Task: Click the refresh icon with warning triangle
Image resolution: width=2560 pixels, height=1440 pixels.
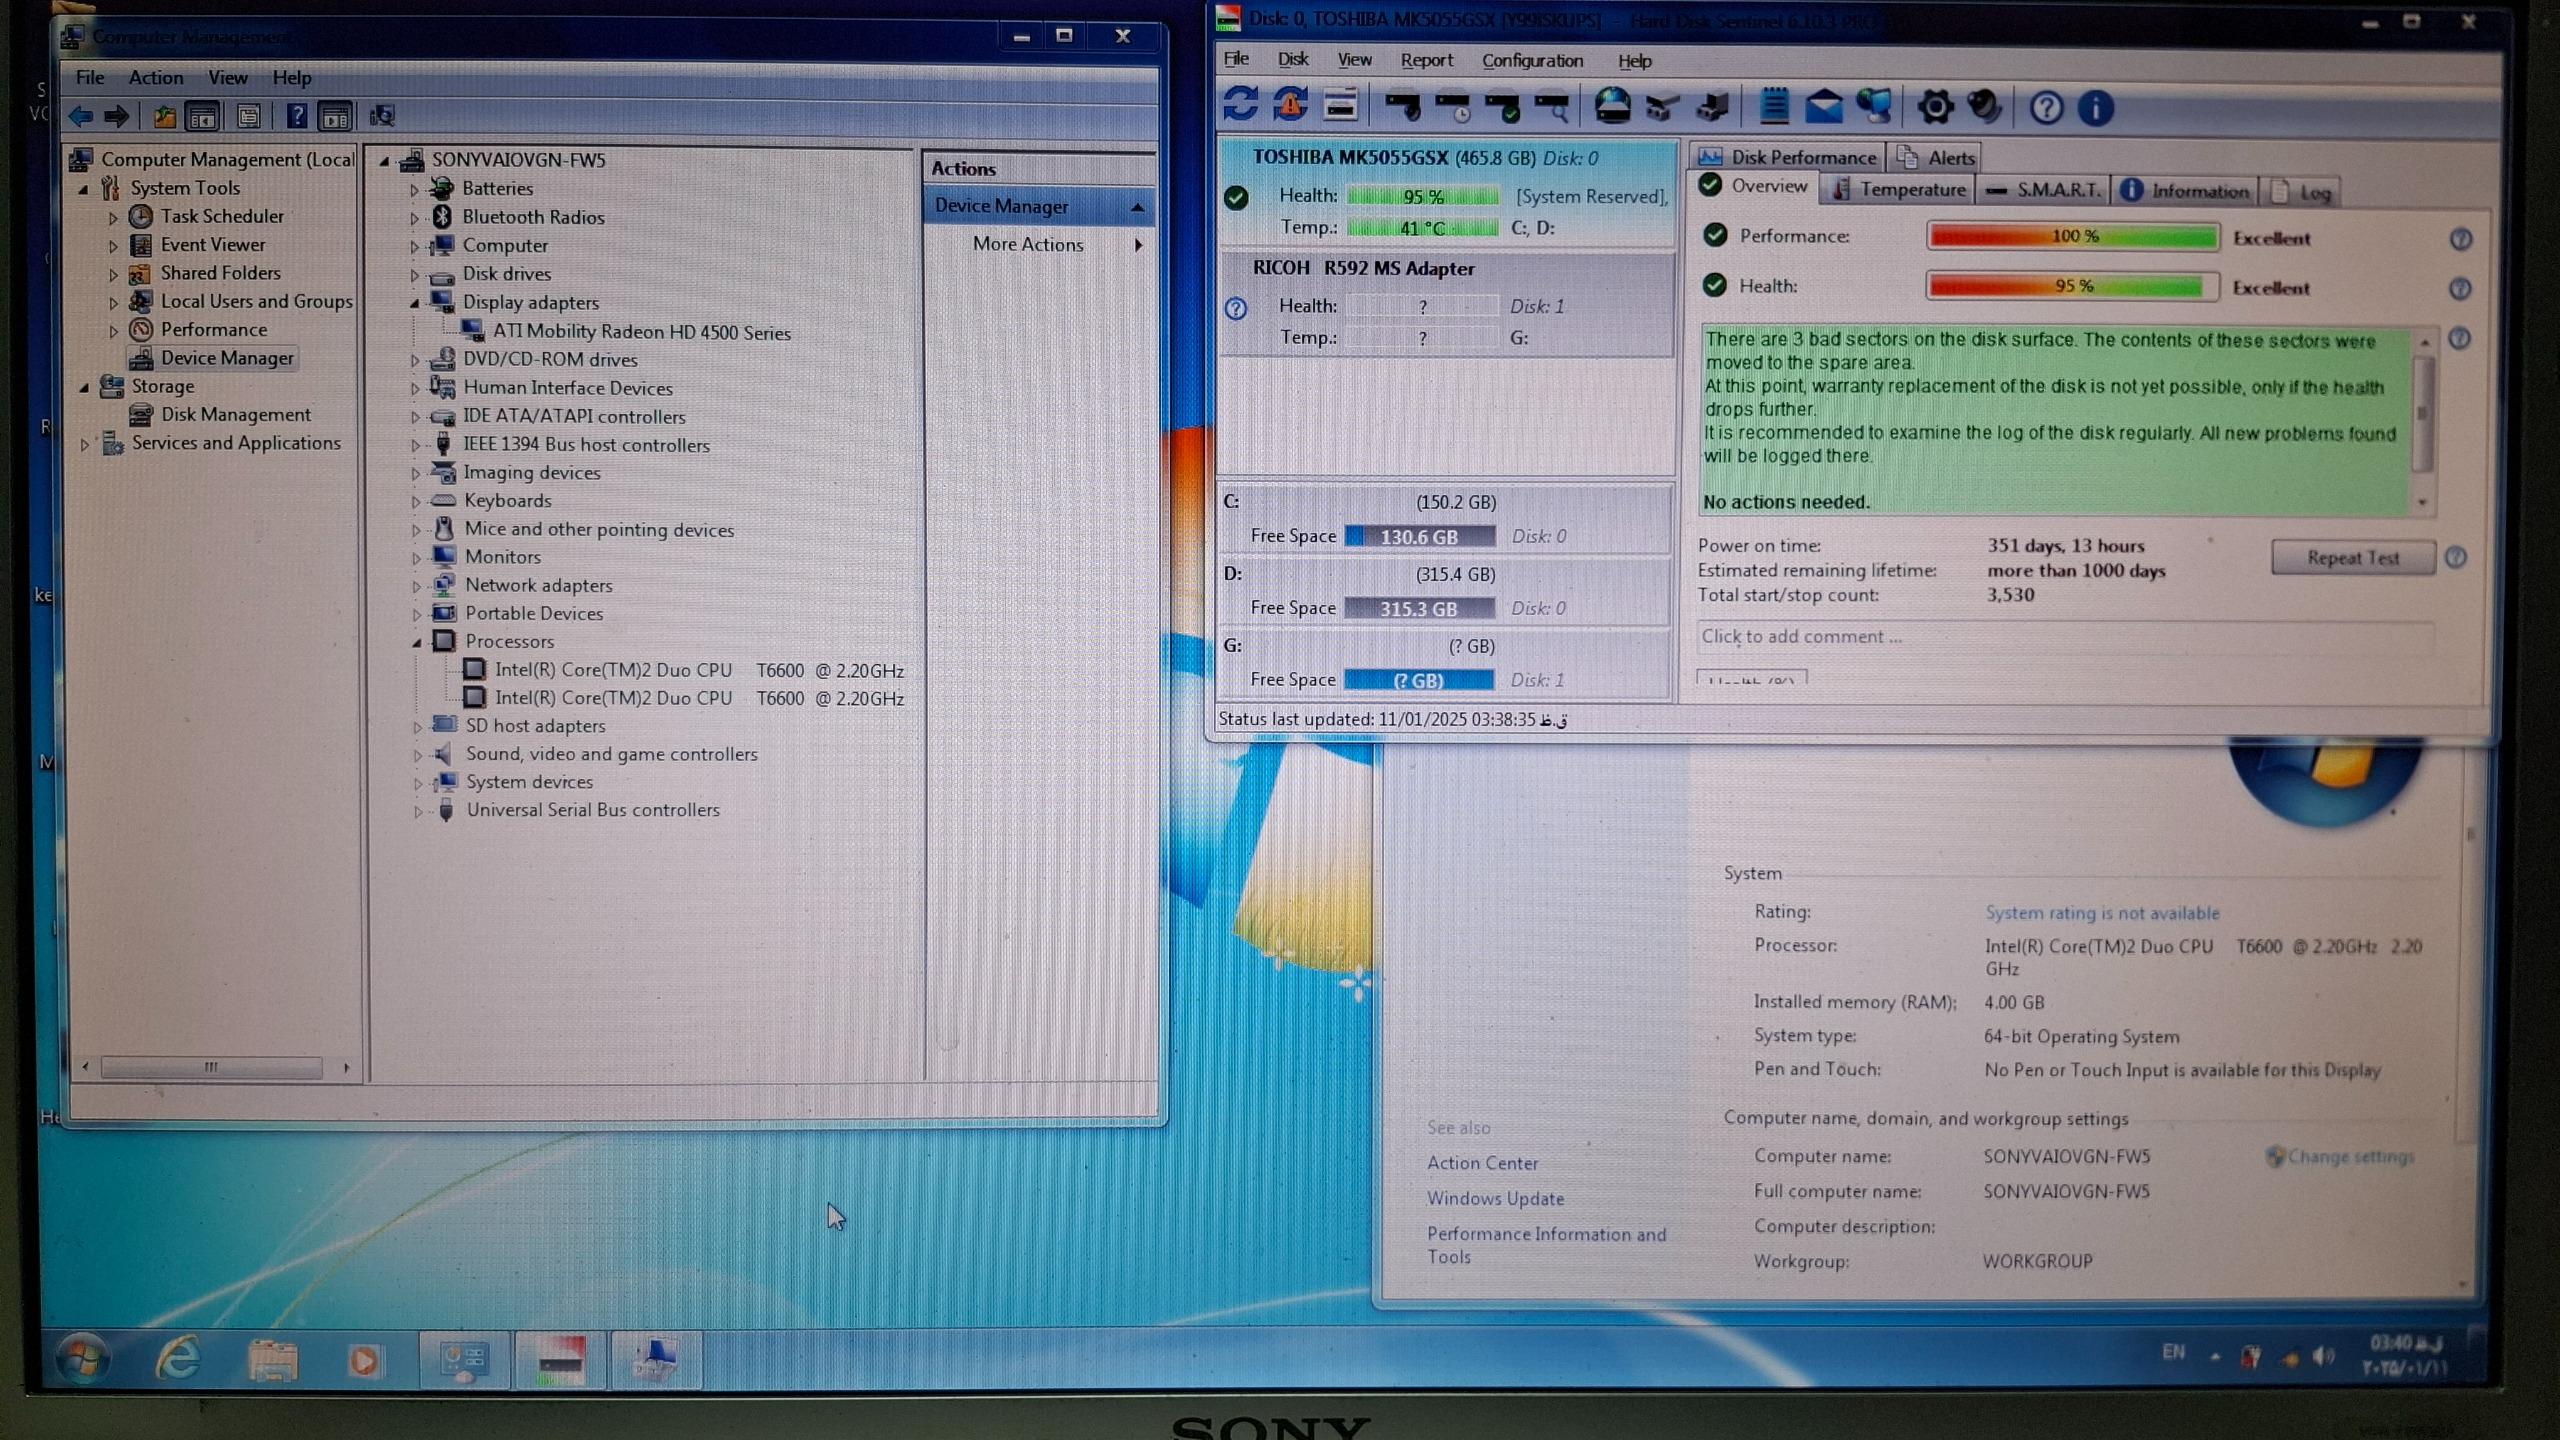Action: (1291, 106)
